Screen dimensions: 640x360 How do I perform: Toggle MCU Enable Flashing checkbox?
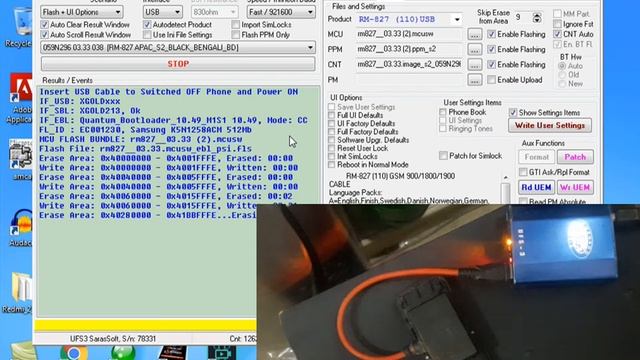tap(491, 34)
